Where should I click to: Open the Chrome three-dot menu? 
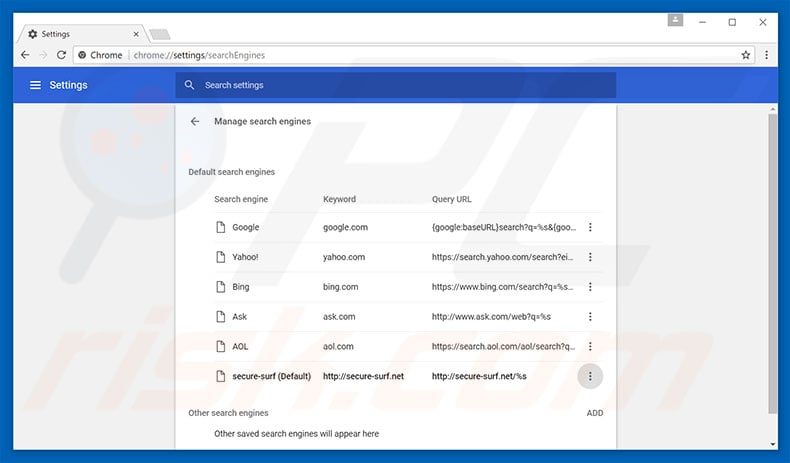pyautogui.click(x=766, y=55)
